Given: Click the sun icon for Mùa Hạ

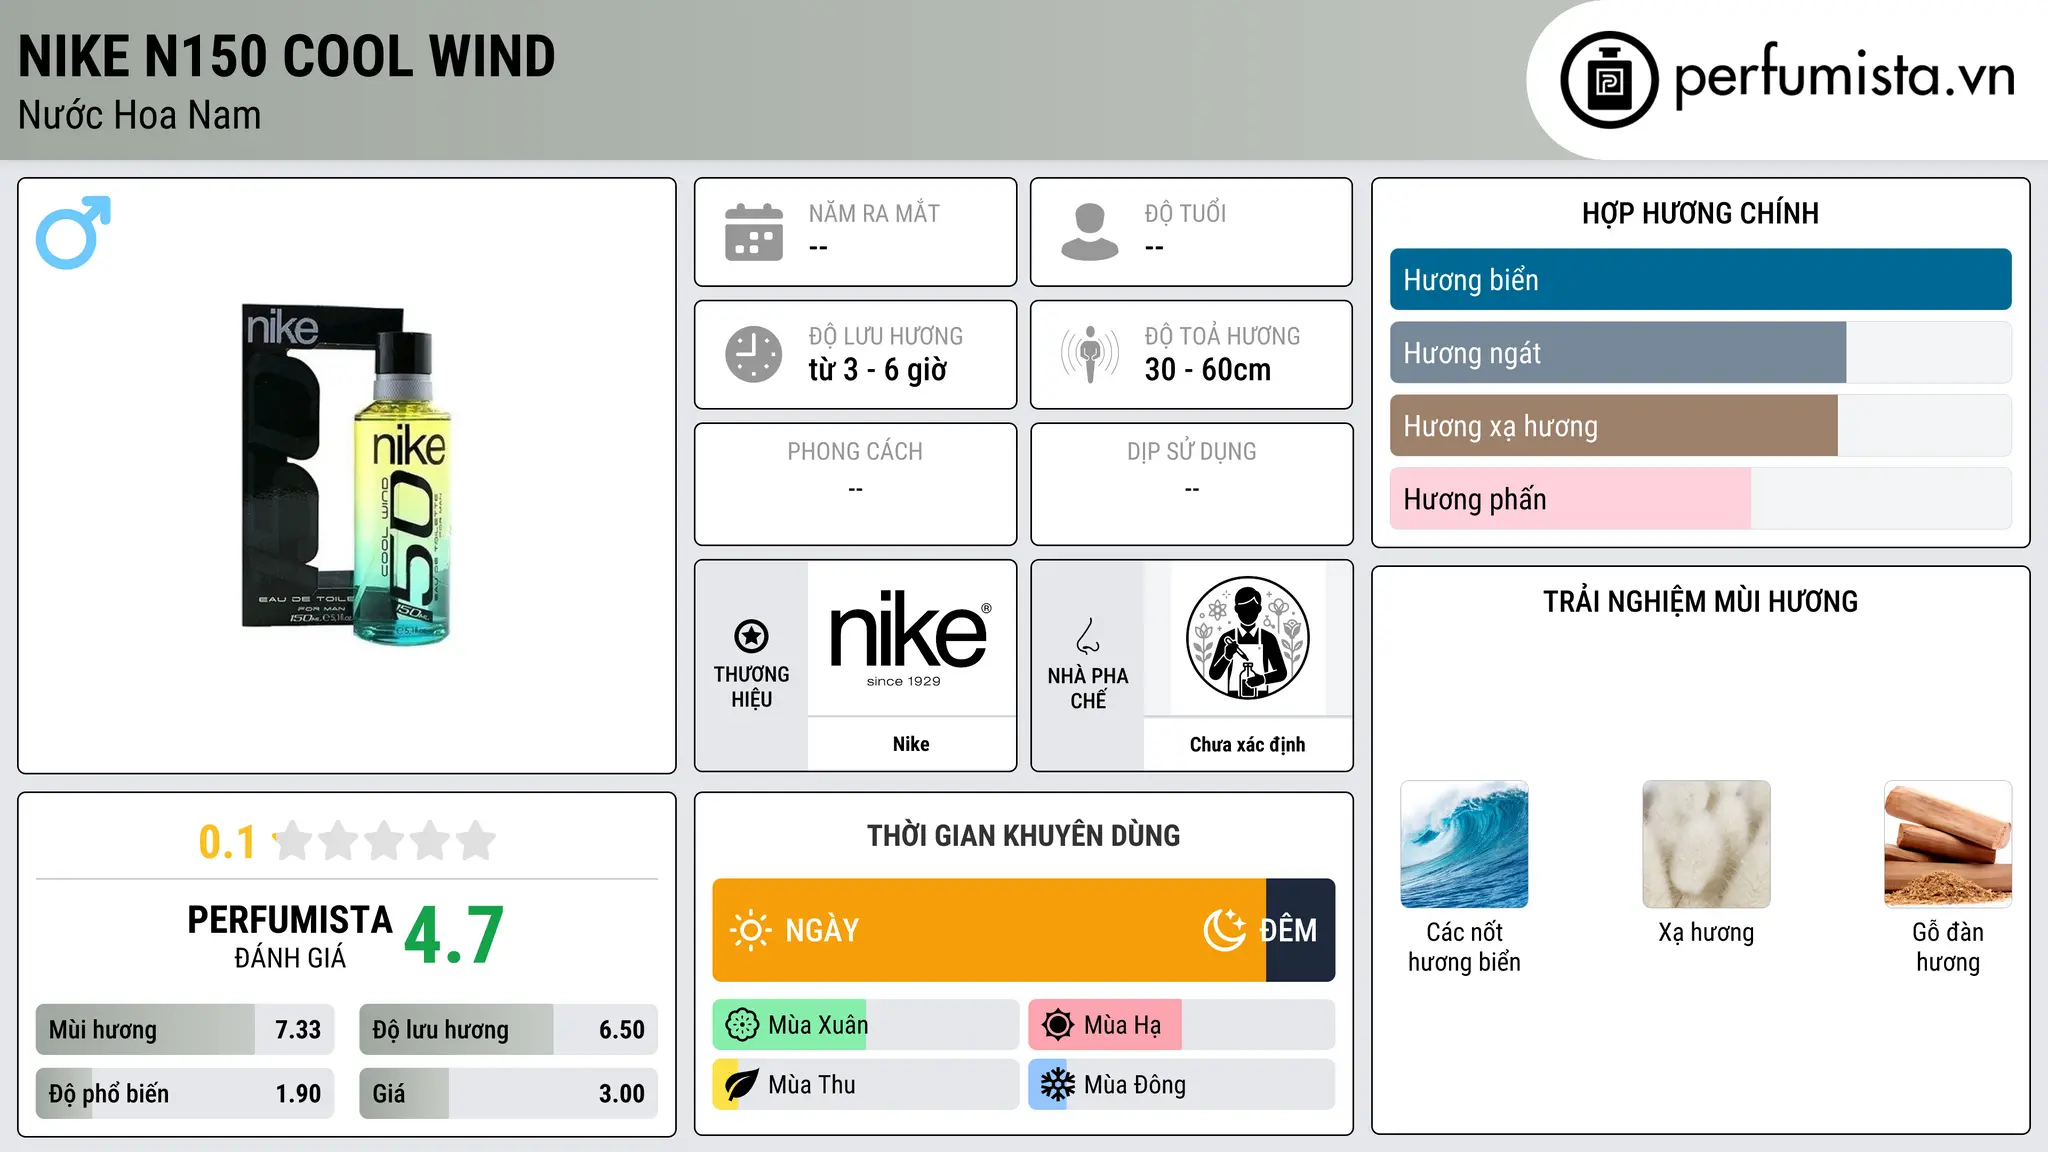Looking at the screenshot, I should point(1058,1025).
